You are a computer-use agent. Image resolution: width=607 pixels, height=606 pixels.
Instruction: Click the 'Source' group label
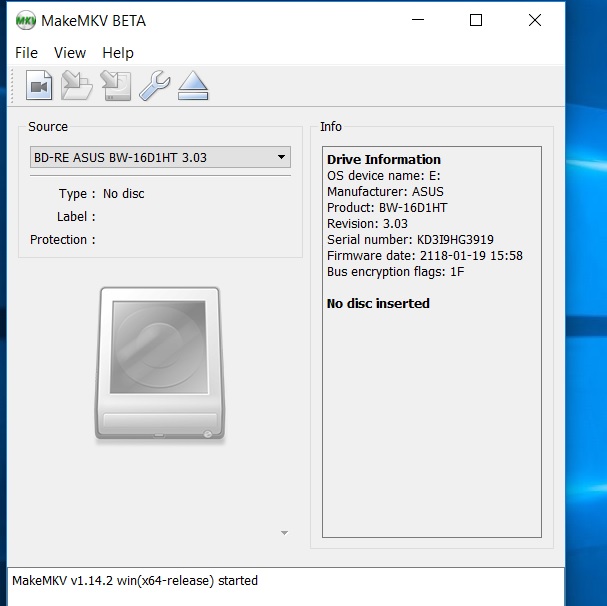pos(48,127)
